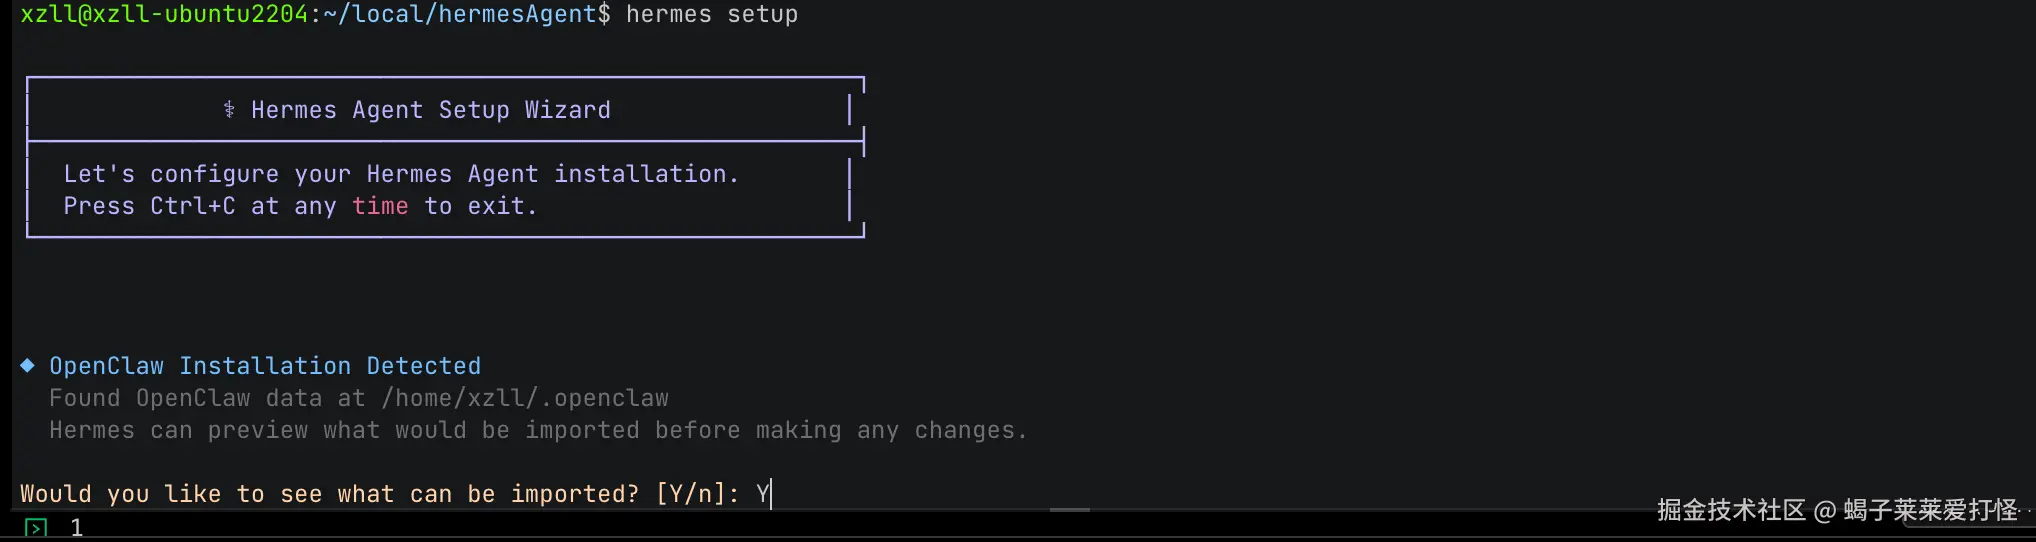Click the panel drag handle at the bottom center
This screenshot has width=2036, height=542.
pyautogui.click(x=1069, y=510)
